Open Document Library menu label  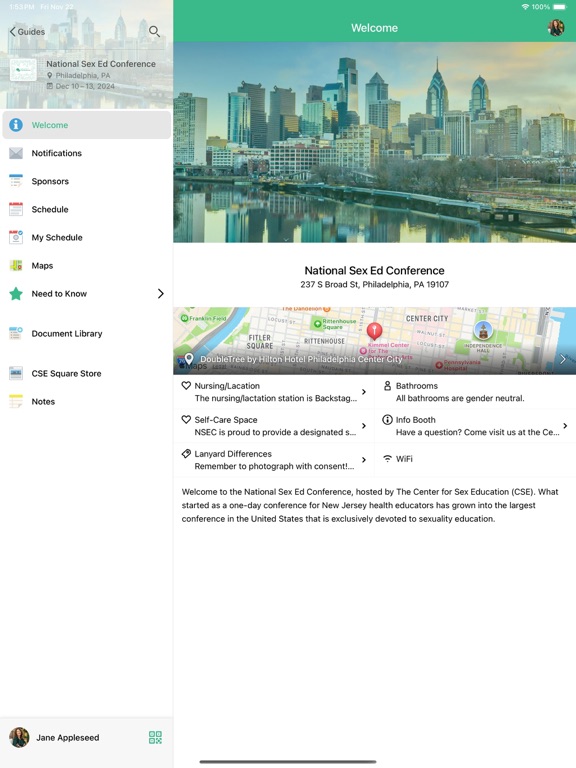[67, 334]
